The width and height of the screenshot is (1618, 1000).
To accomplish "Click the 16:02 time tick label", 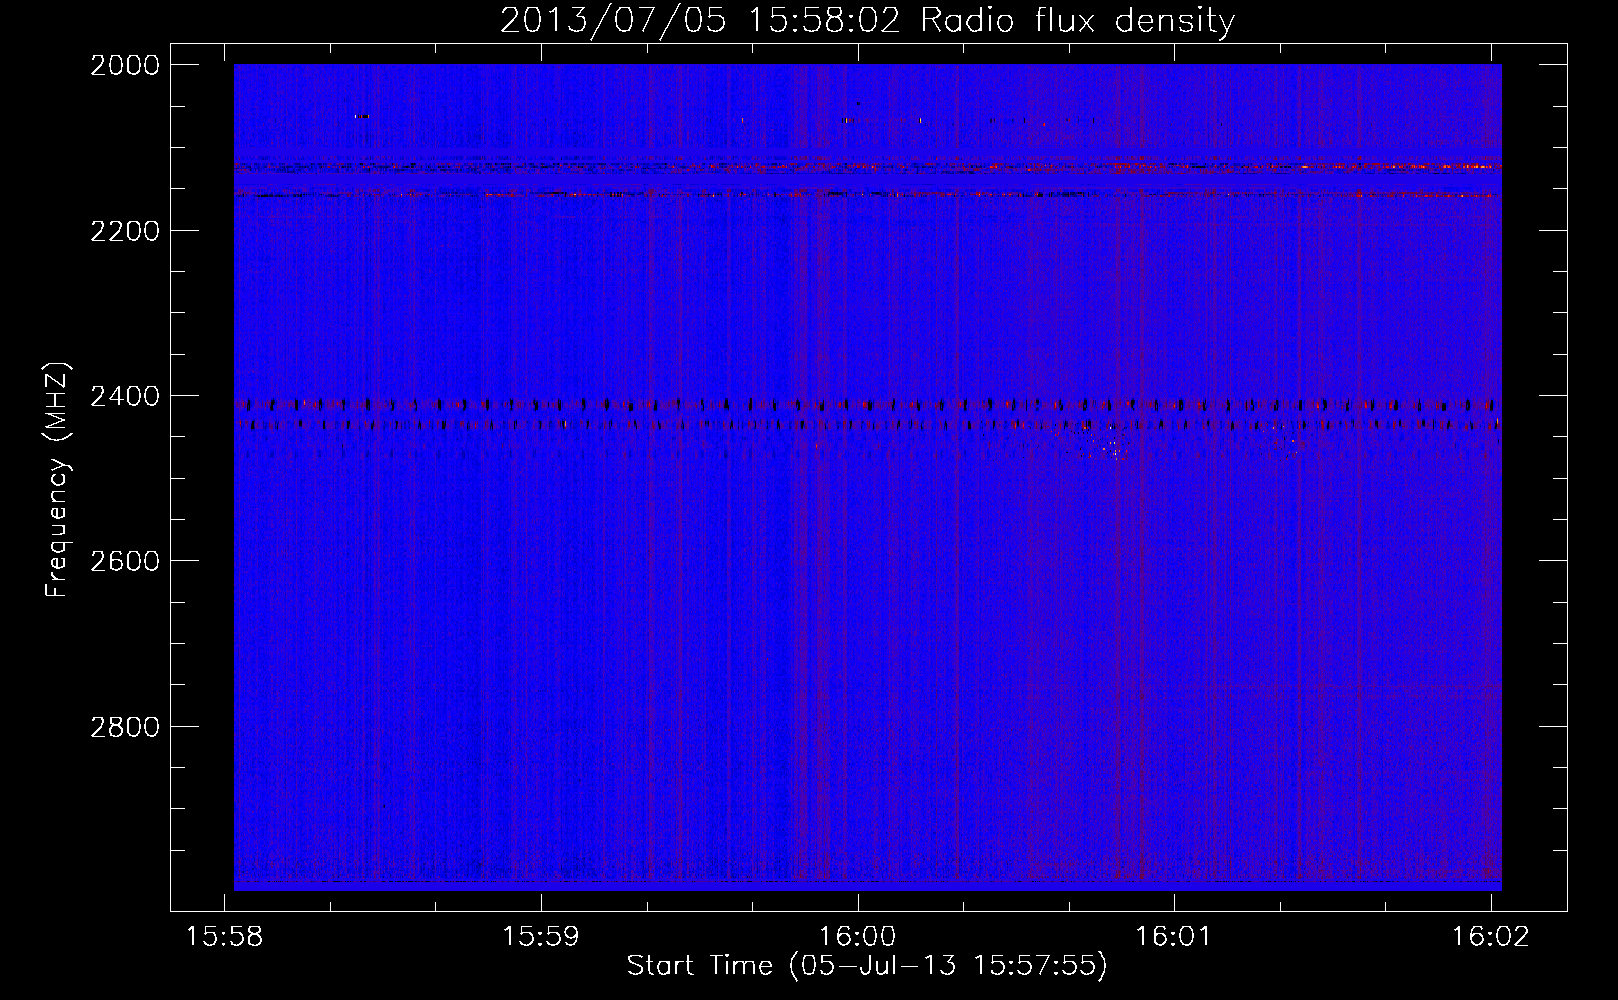I will (x=1490, y=937).
